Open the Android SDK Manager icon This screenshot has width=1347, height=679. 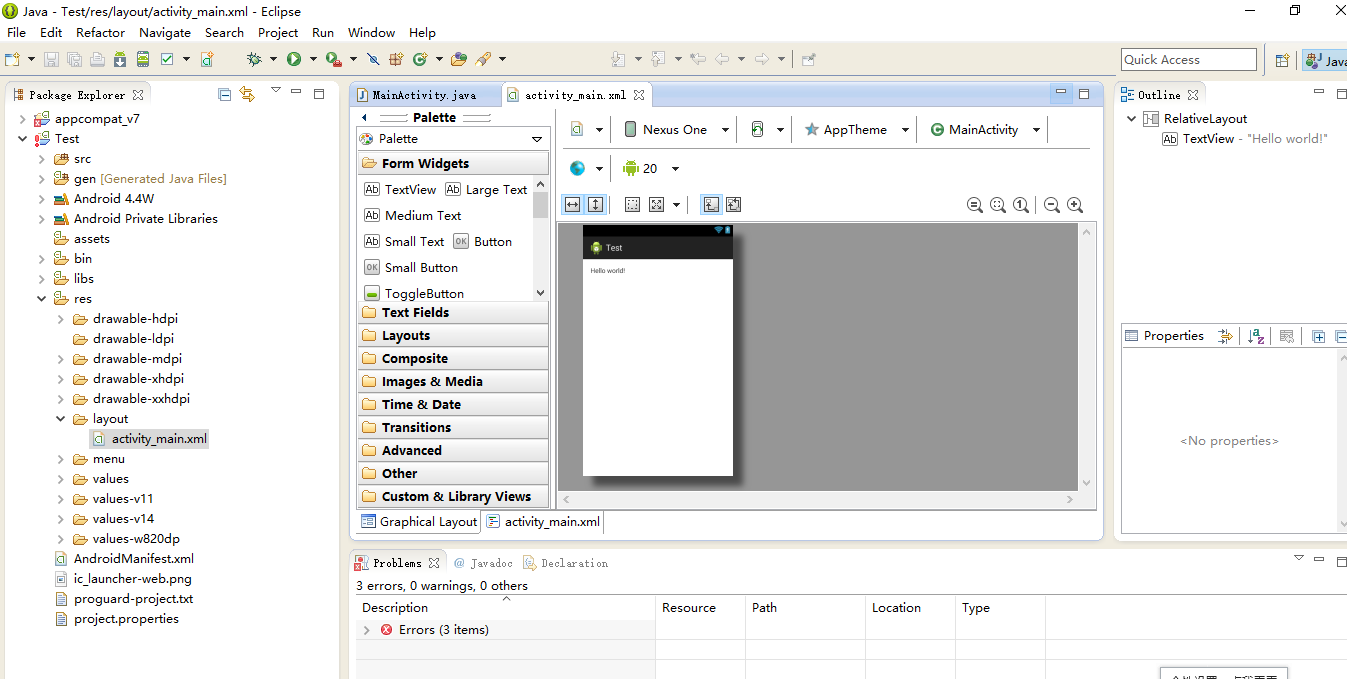(x=120, y=59)
